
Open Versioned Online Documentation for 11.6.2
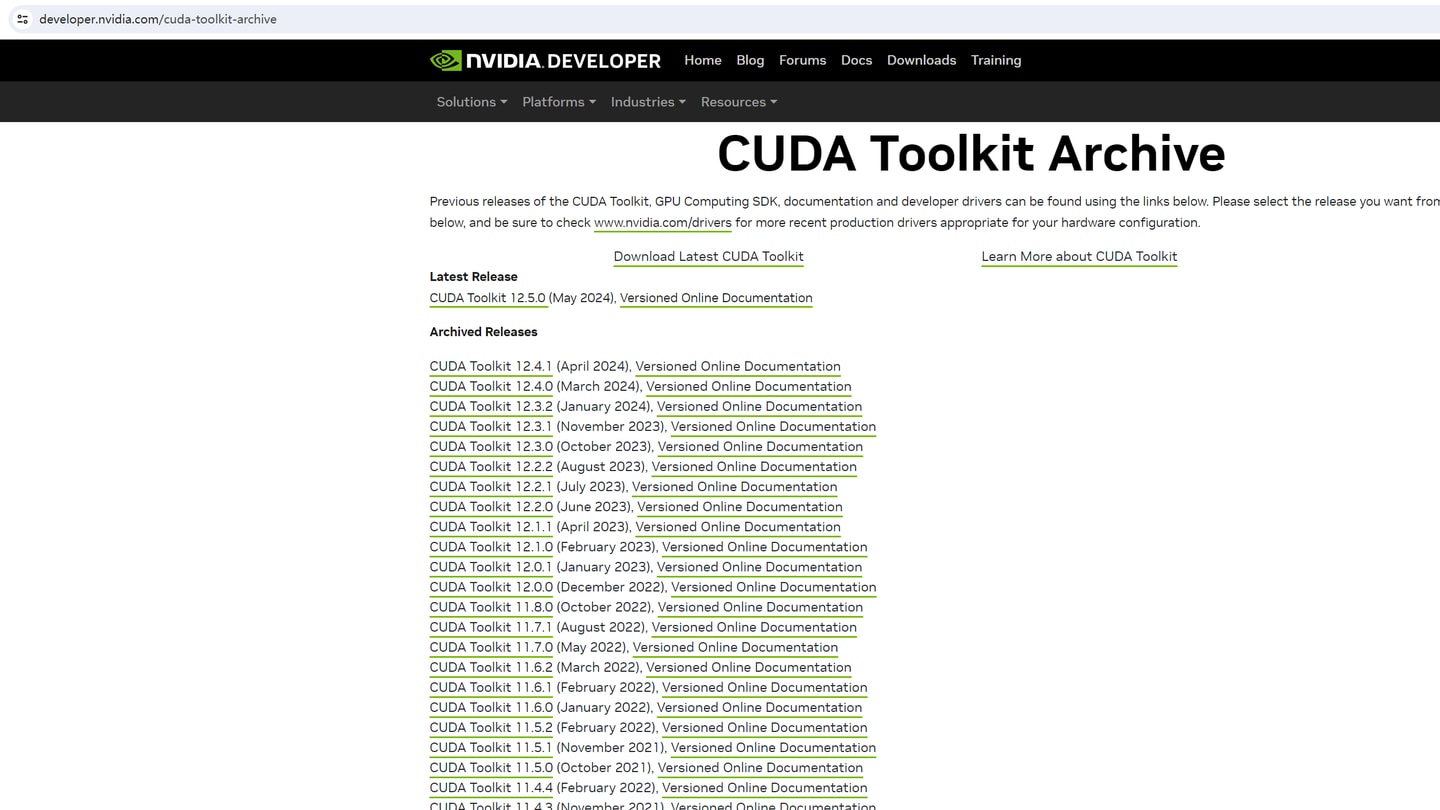coord(749,666)
